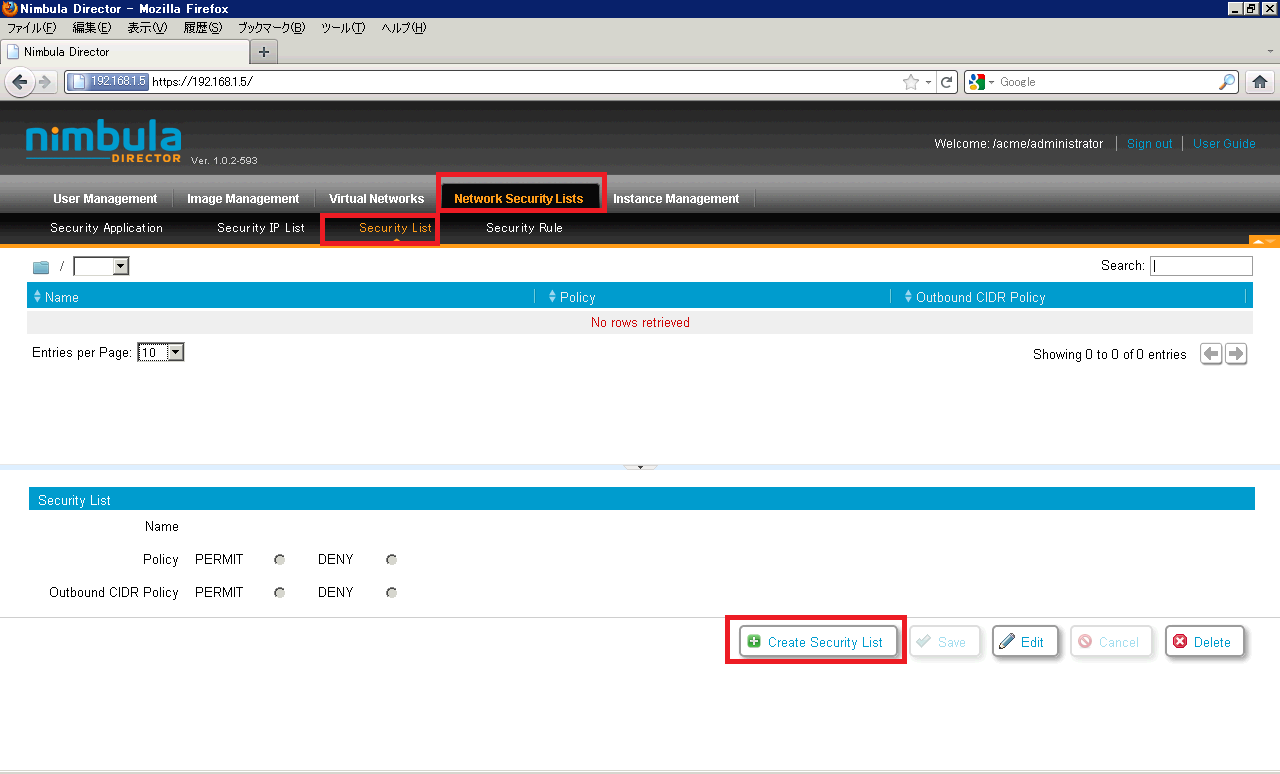1280x774 pixels.
Task: Open a new tab with the plus button
Action: pos(264,52)
